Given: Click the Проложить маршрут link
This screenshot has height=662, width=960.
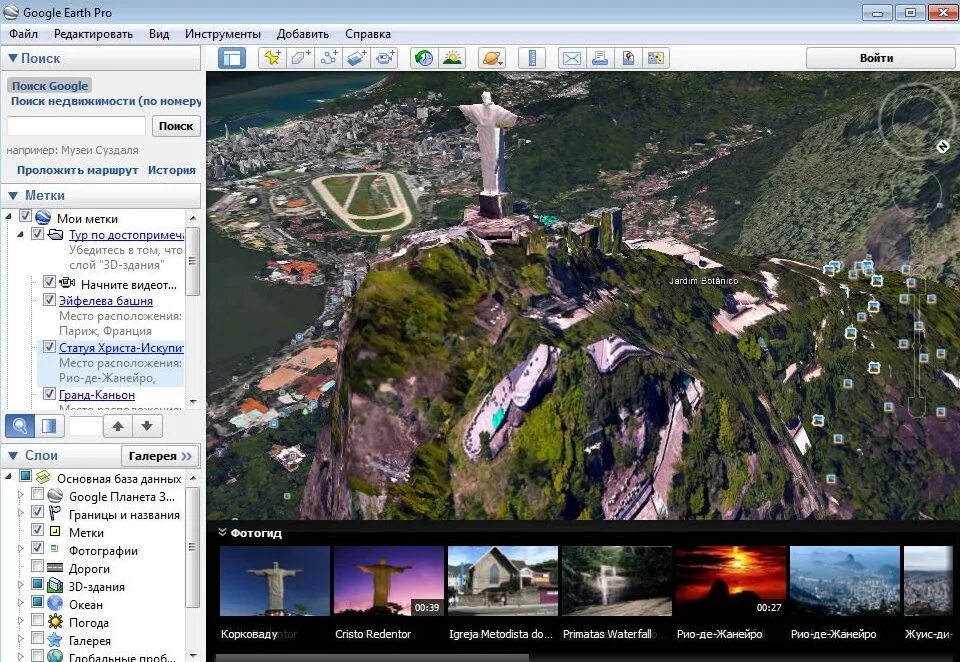Looking at the screenshot, I should [x=77, y=170].
